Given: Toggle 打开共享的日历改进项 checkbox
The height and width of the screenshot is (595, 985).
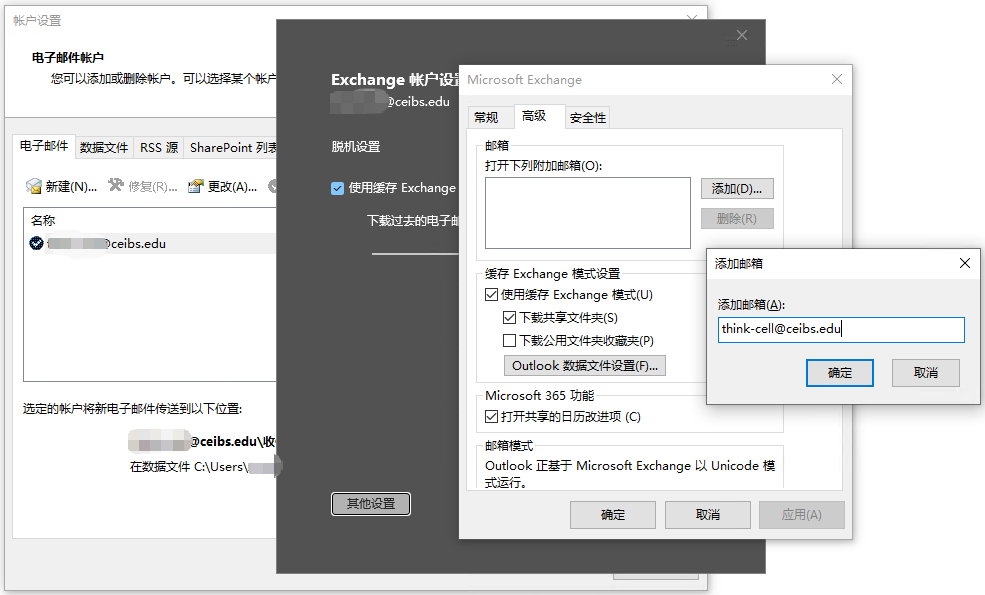Looking at the screenshot, I should 492,417.
